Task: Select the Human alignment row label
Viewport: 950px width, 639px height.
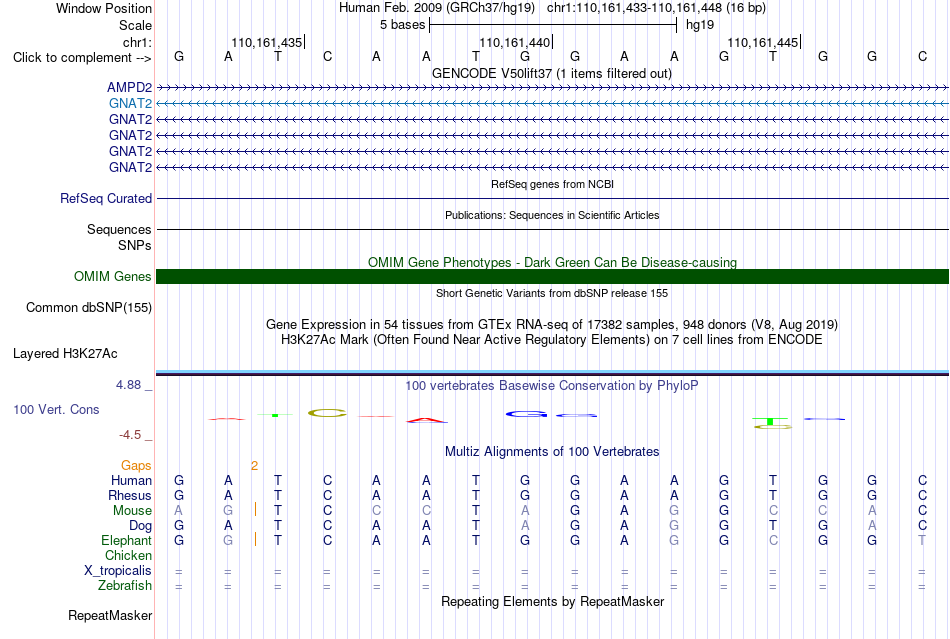Action: tap(131, 481)
